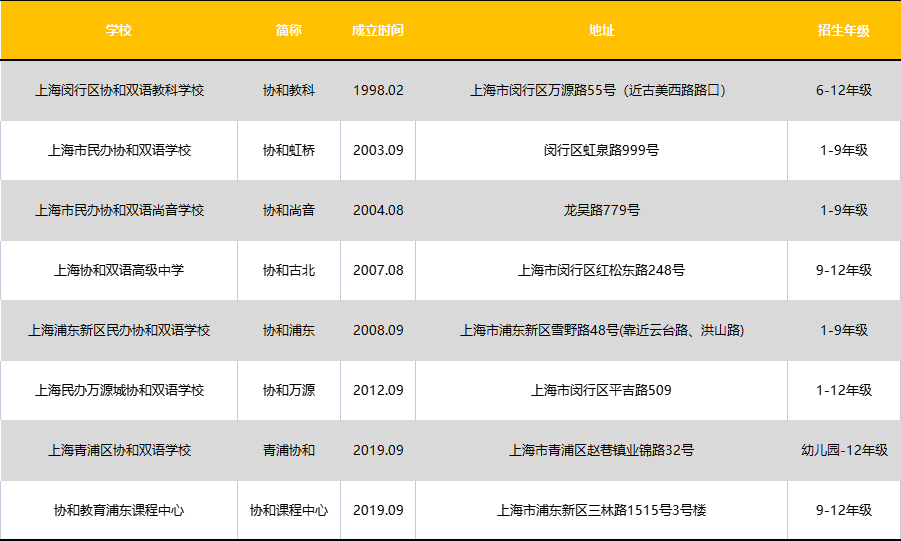Click the 上海市民办协和双语尚音学校 cell
The height and width of the screenshot is (541, 901).
pyautogui.click(x=119, y=210)
